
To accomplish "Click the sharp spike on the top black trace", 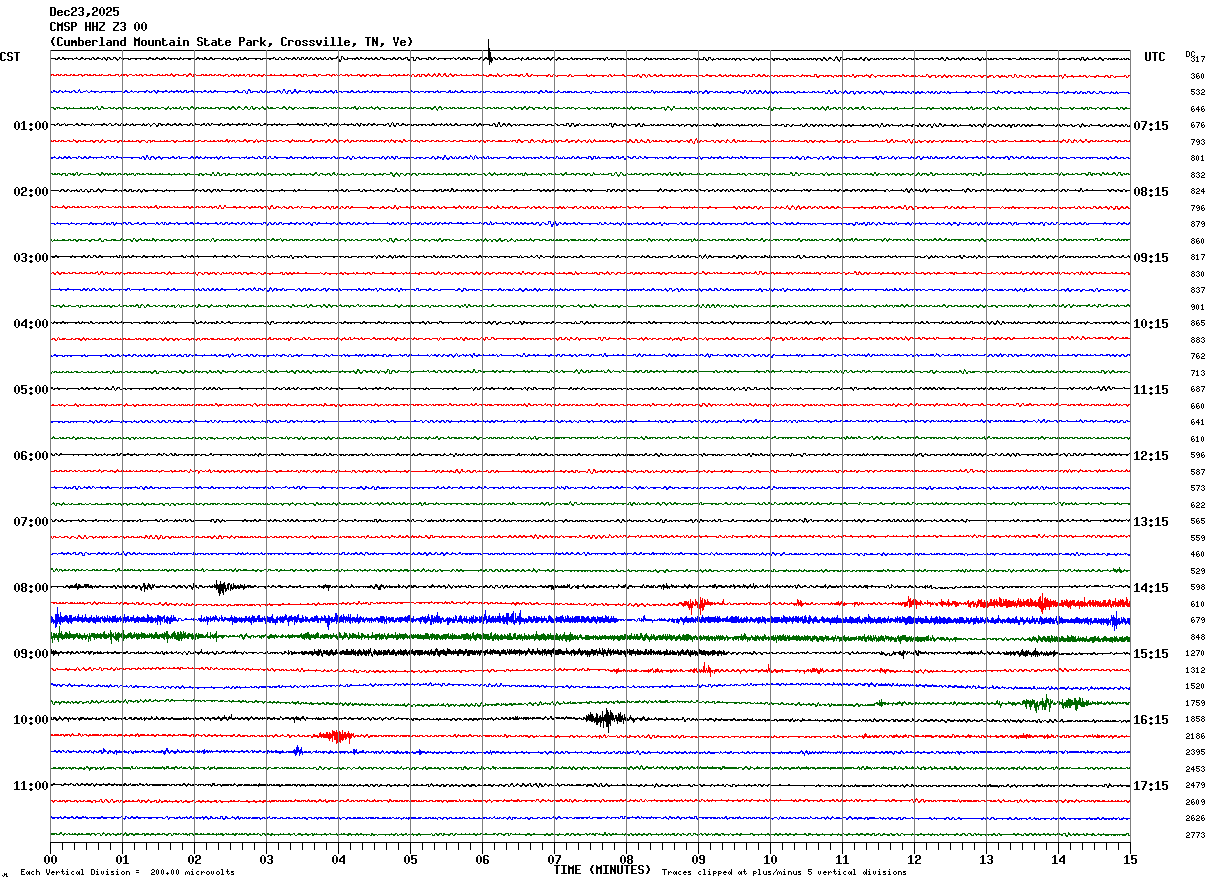I will click(x=489, y=53).
